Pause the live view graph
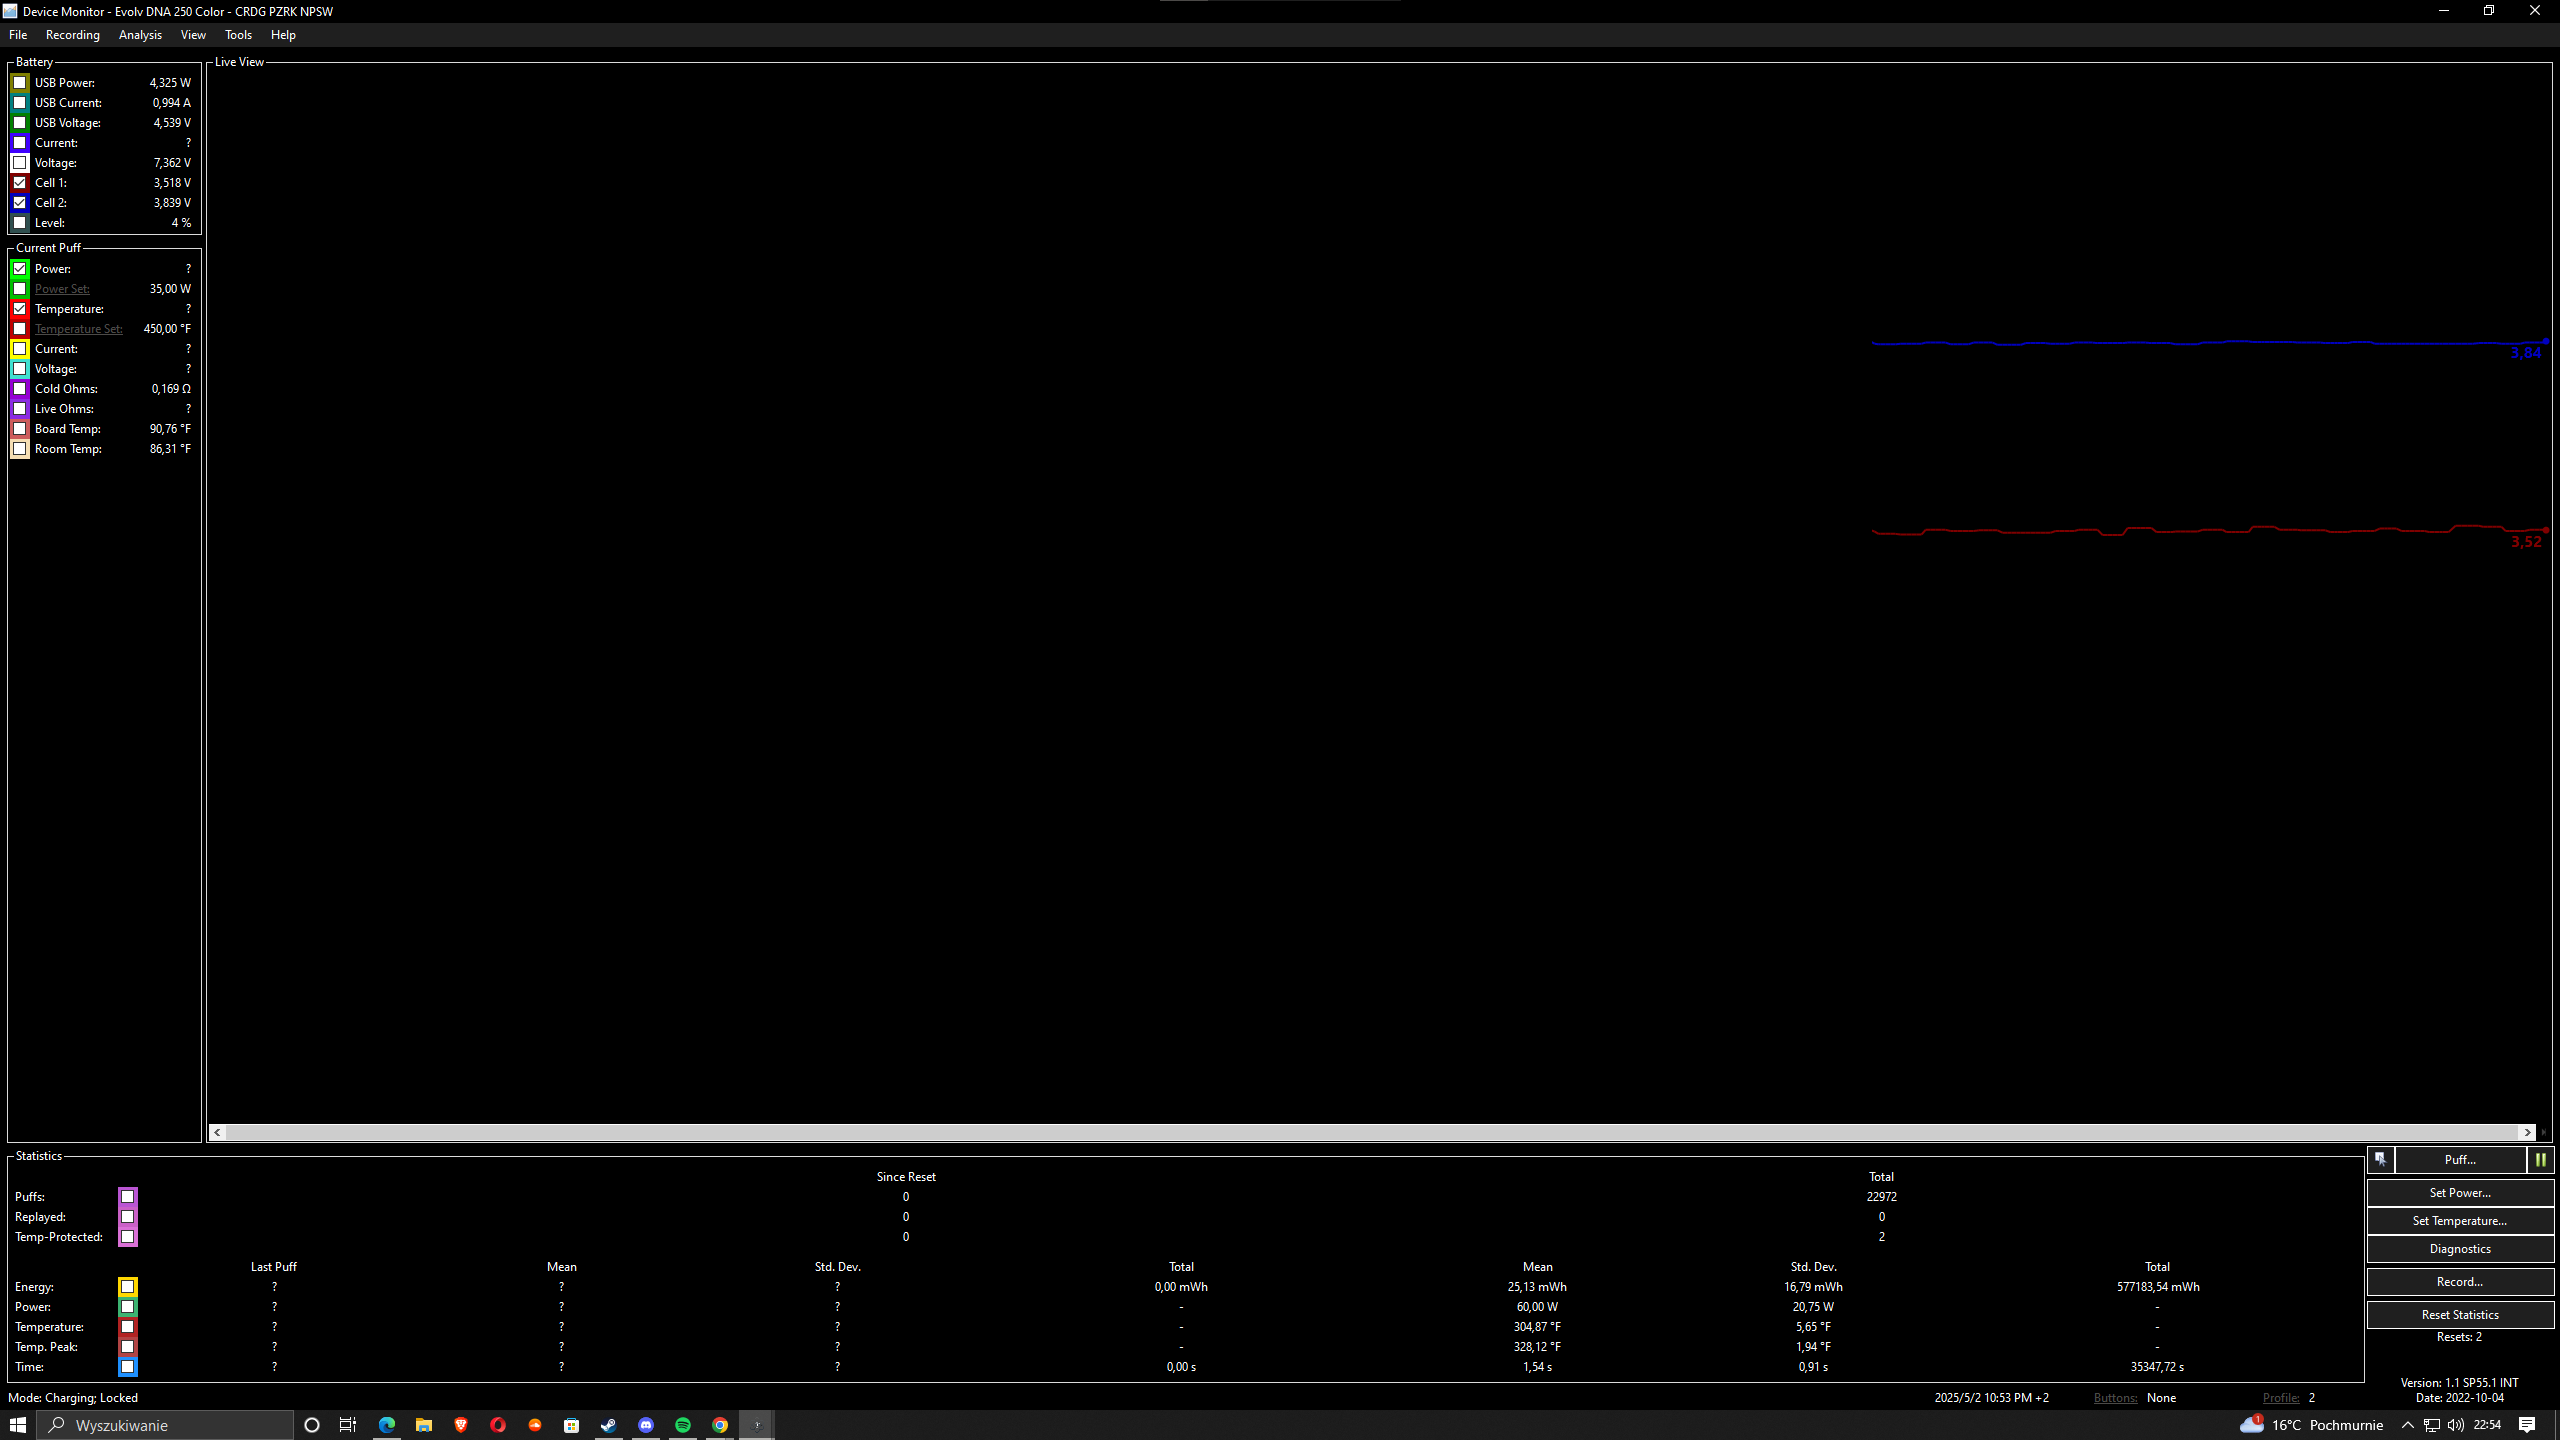This screenshot has height=1440, width=2560. [2540, 1160]
